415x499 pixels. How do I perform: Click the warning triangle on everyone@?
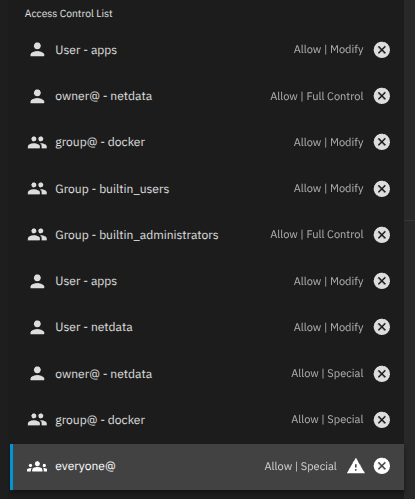click(x=356, y=466)
